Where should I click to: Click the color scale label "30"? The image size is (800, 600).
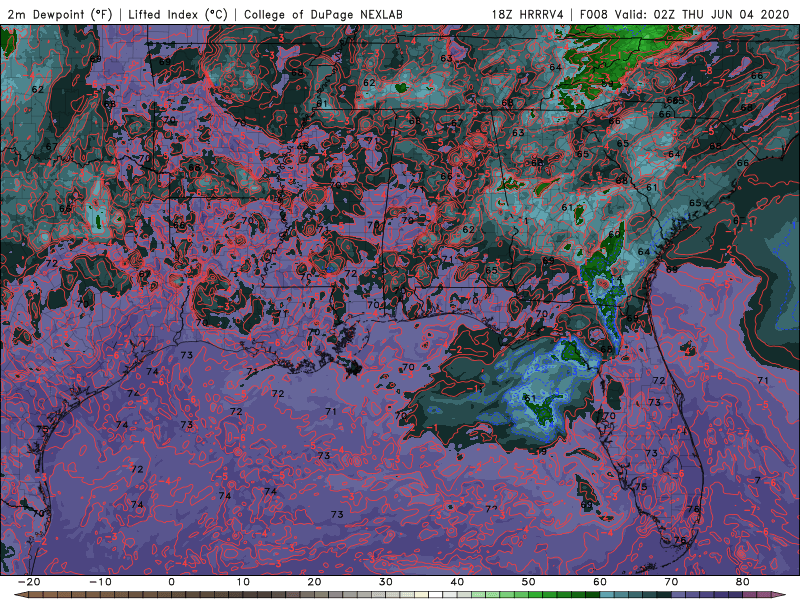(x=386, y=582)
